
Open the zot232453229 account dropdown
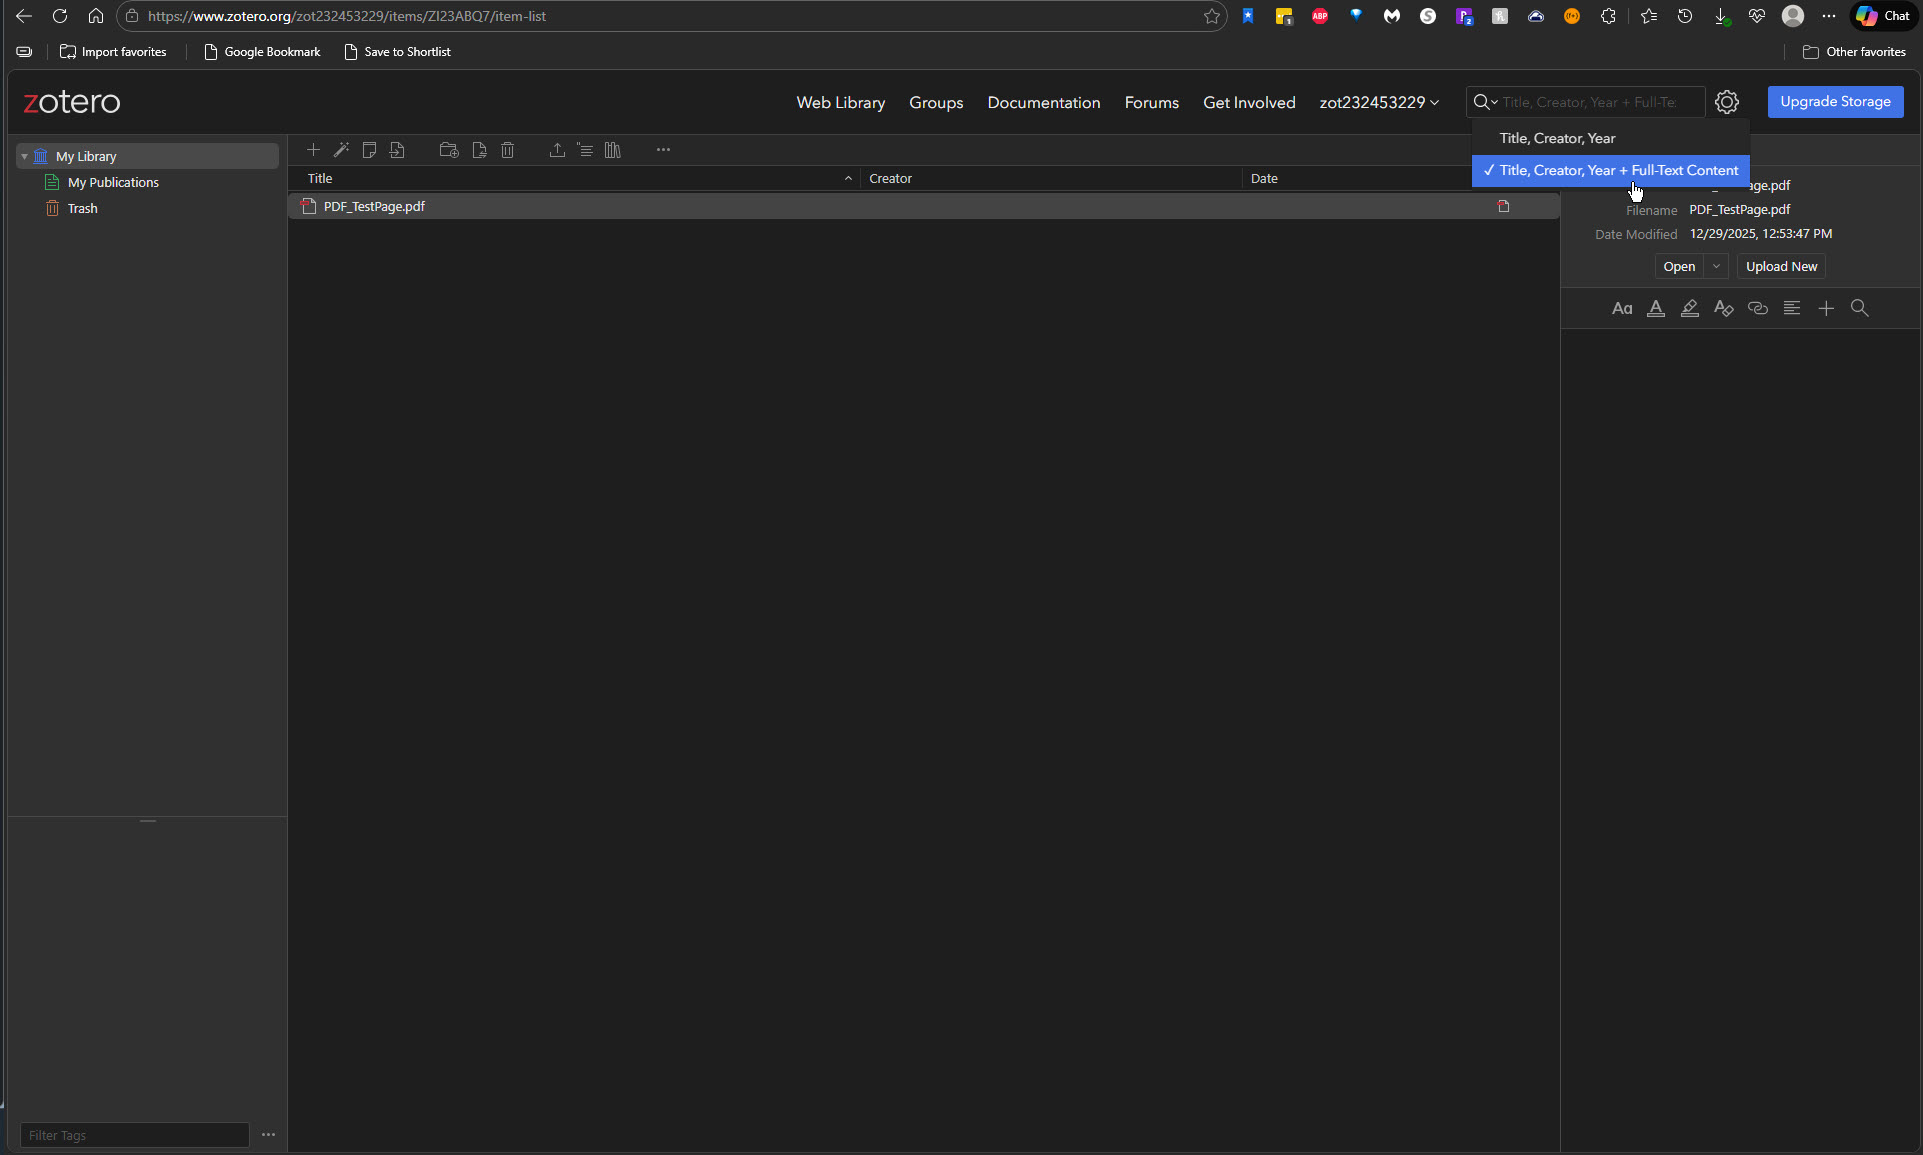click(1379, 102)
